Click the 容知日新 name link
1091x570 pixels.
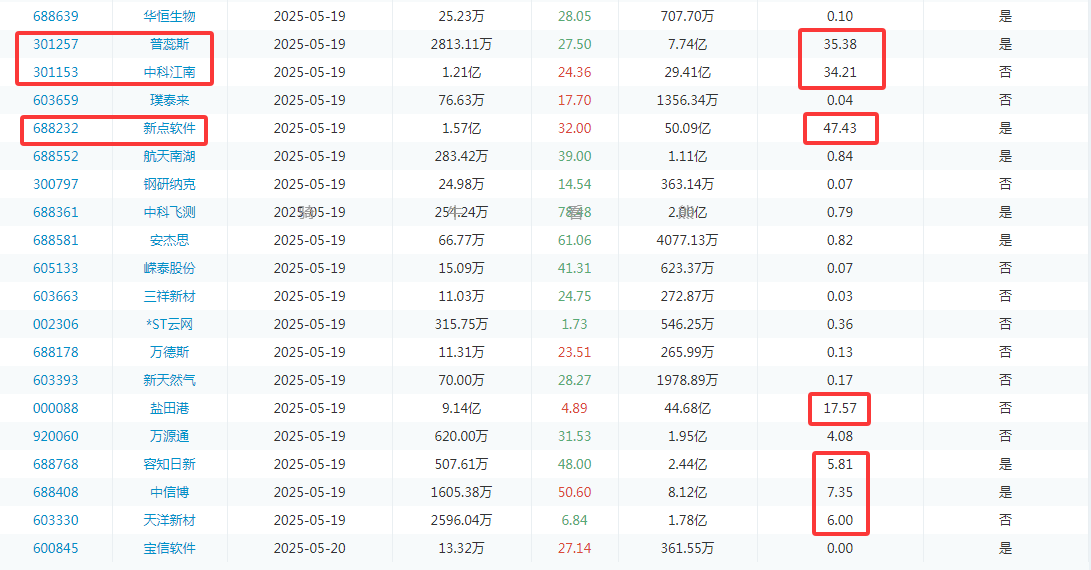(x=169, y=464)
